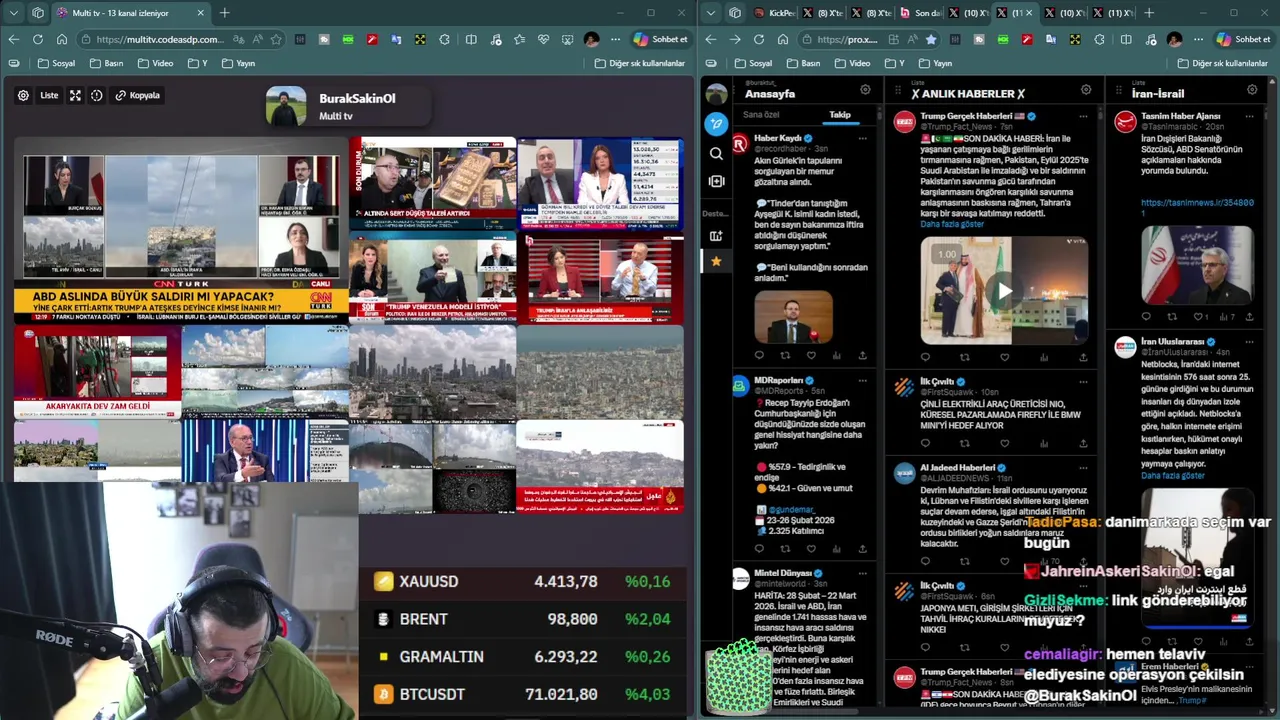Viewport: 1280px width, 720px height.
Task: Open more options on first İlk Çıvıltı post
Action: [1083, 381]
